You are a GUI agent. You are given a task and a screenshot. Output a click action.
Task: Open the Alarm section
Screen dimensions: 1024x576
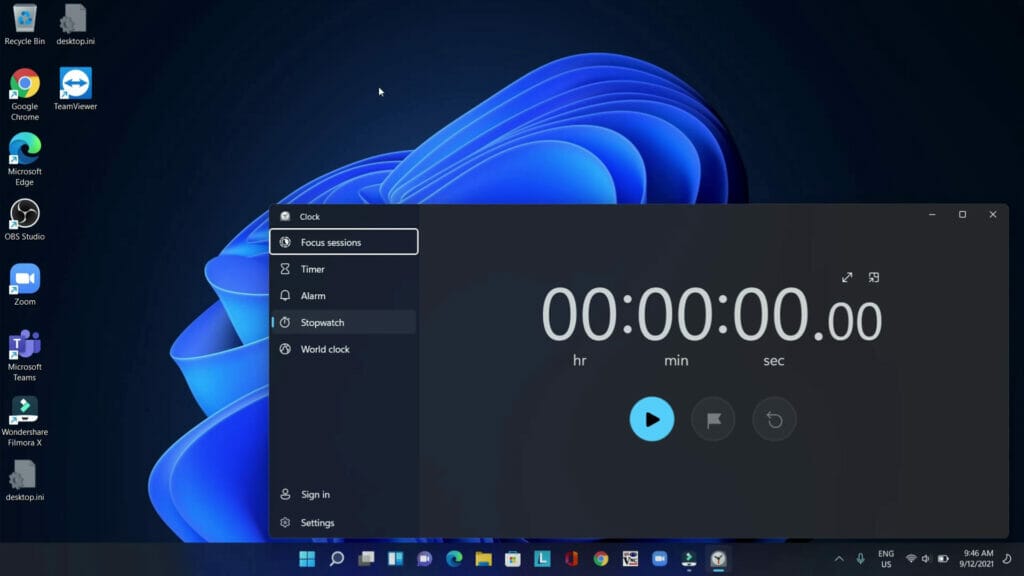tap(312, 295)
